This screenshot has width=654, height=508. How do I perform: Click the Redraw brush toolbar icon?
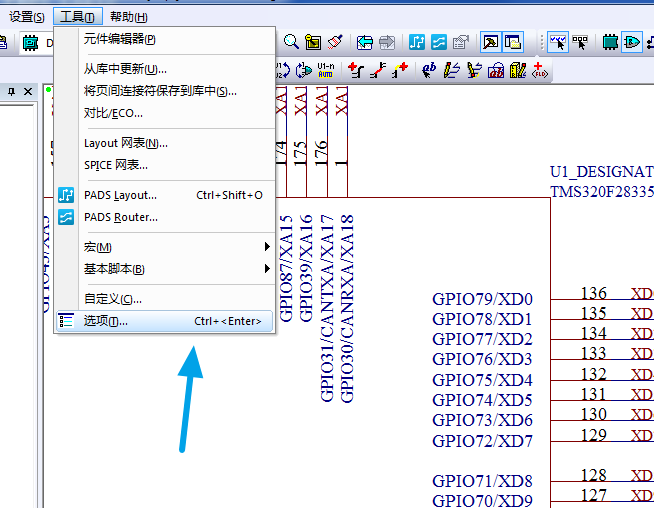pos(335,42)
